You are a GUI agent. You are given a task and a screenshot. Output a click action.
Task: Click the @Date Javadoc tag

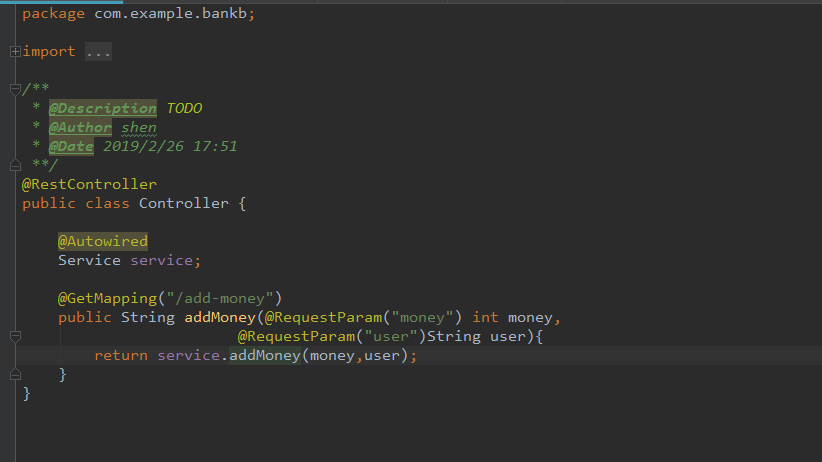tap(71, 146)
